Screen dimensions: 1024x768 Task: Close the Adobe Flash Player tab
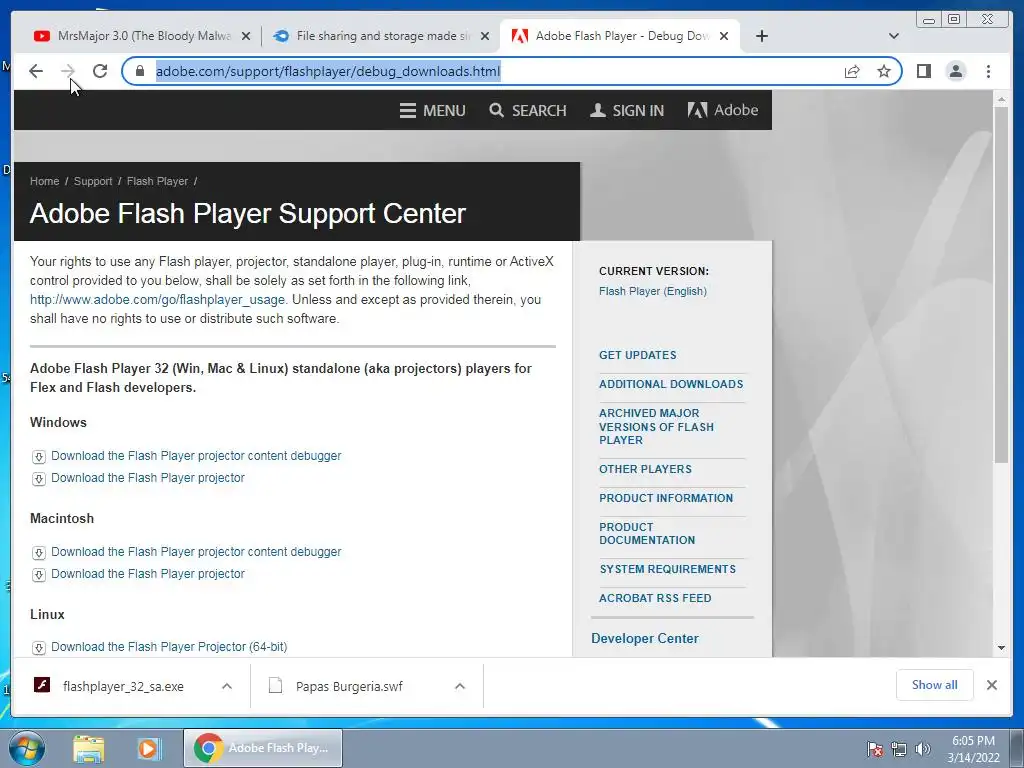click(x=724, y=37)
